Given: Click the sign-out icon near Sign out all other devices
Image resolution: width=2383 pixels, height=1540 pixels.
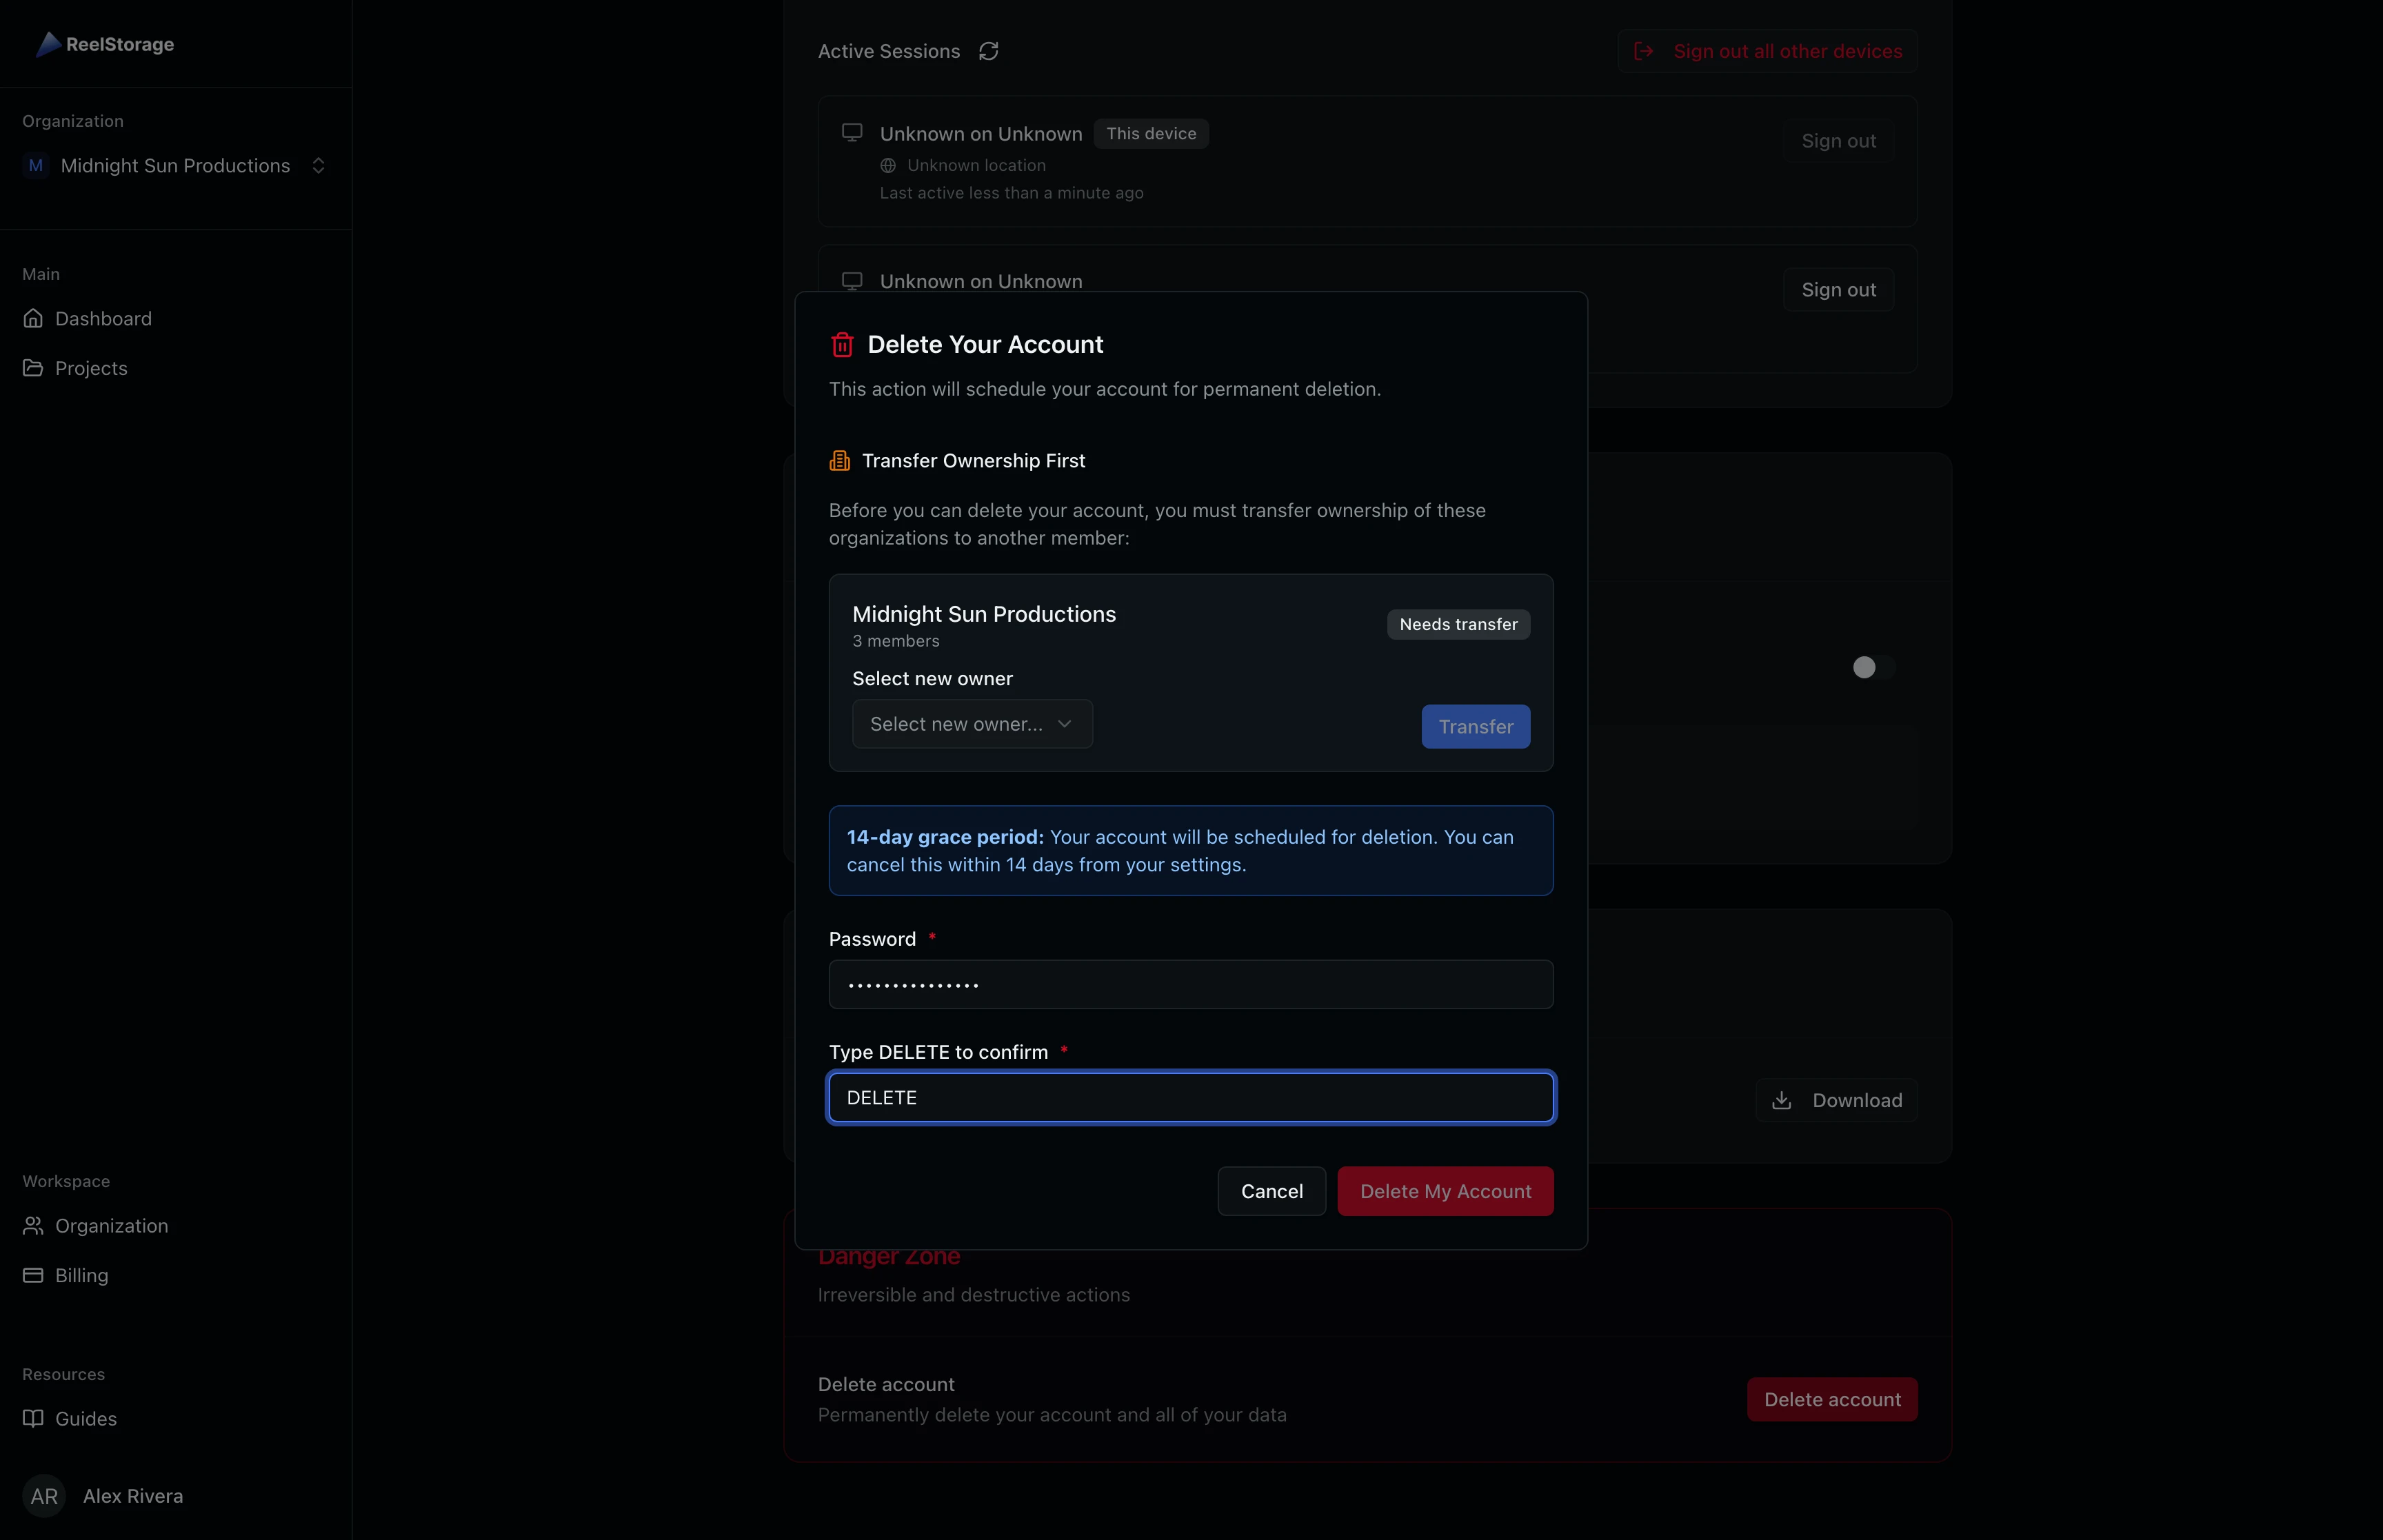Looking at the screenshot, I should tap(1645, 50).
